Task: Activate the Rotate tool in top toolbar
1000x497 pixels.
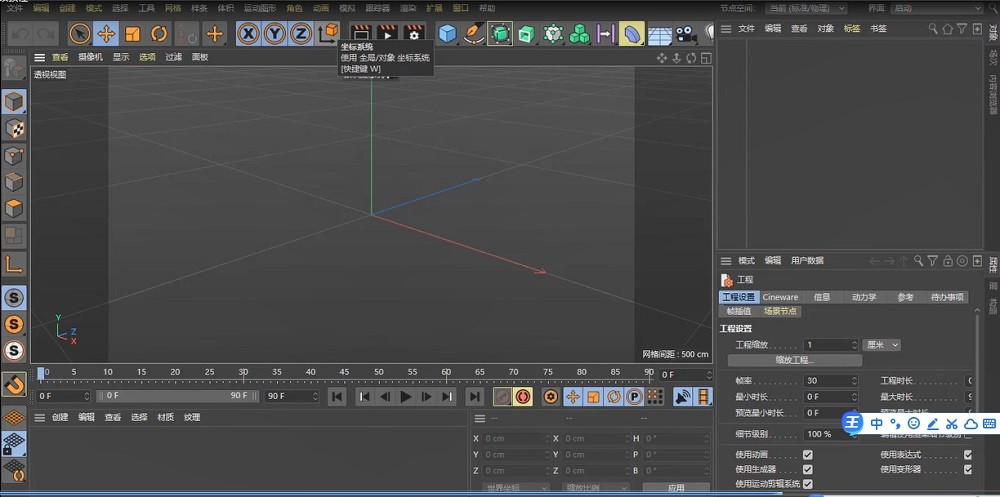Action: pos(158,34)
